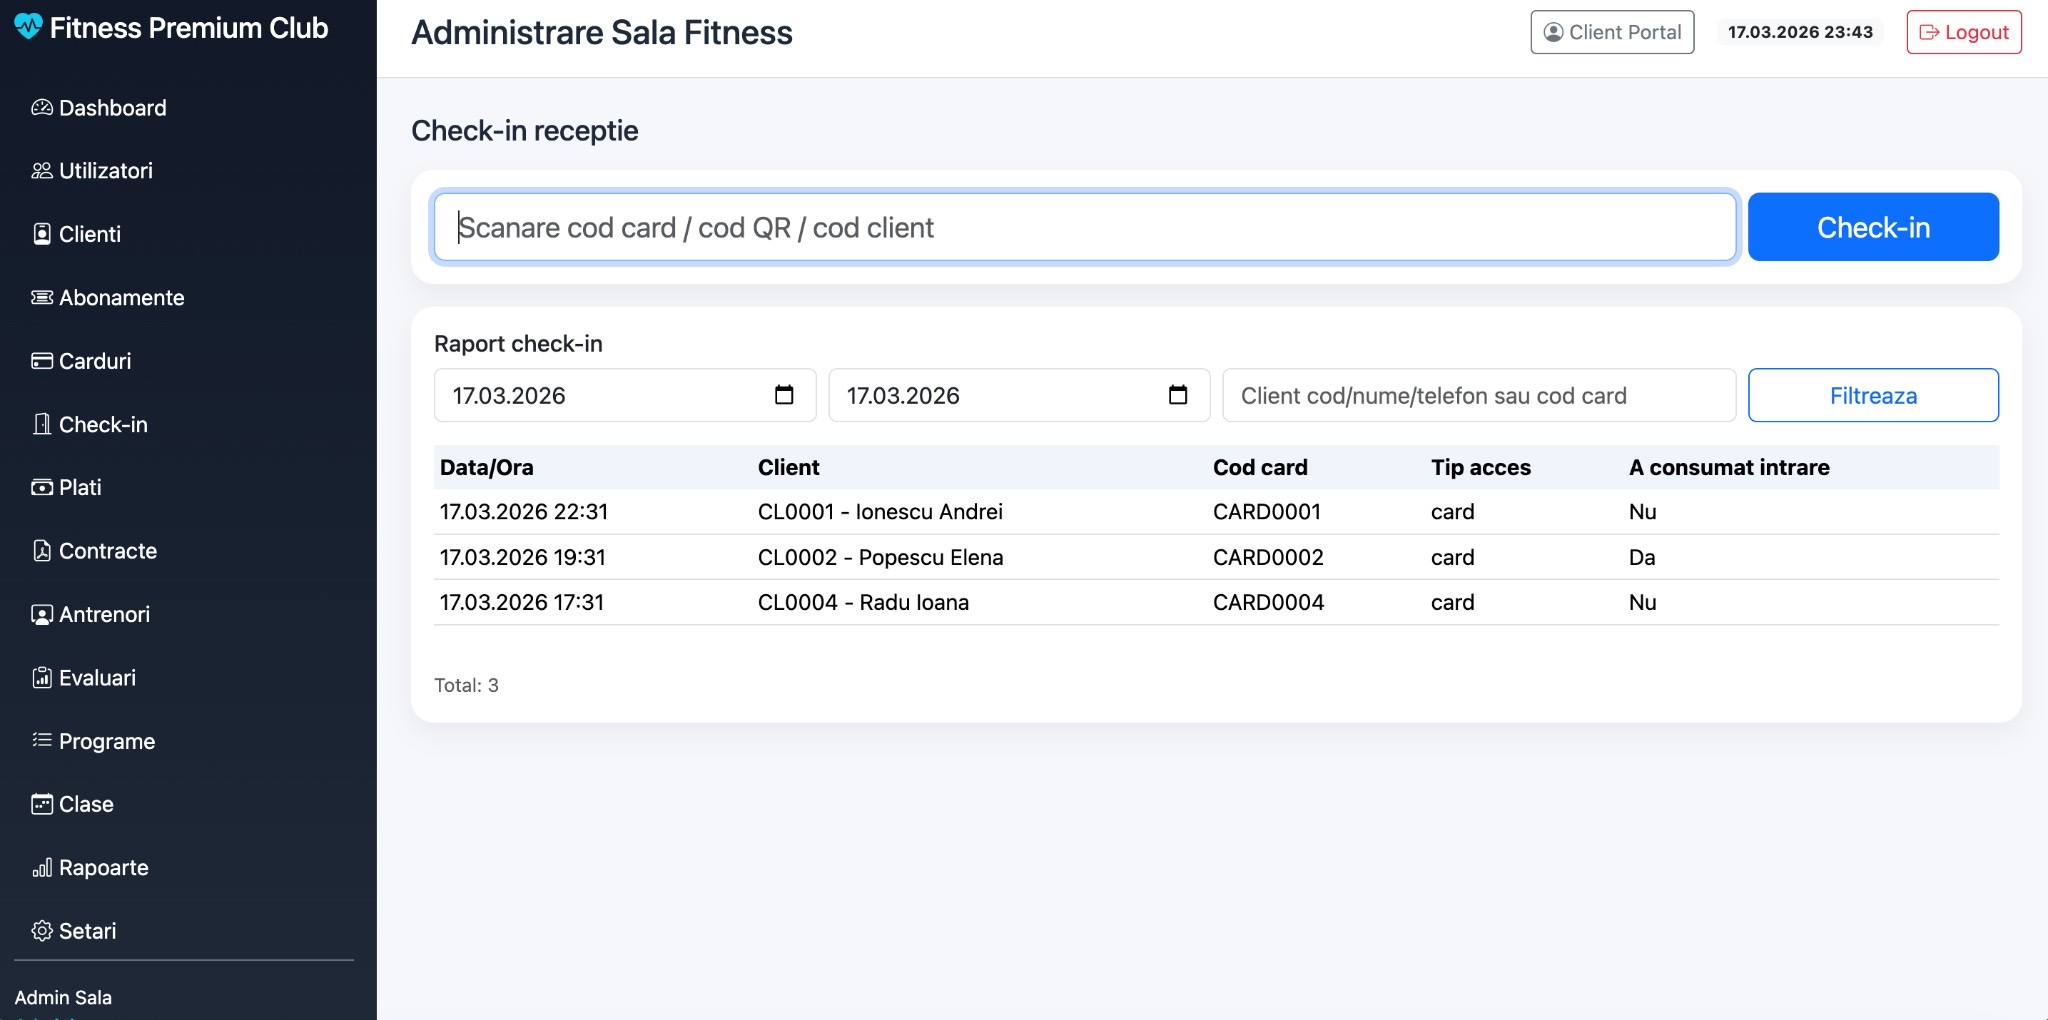This screenshot has height=1020, width=2048.
Task: Focus the card scan code input field
Action: pos(1085,227)
